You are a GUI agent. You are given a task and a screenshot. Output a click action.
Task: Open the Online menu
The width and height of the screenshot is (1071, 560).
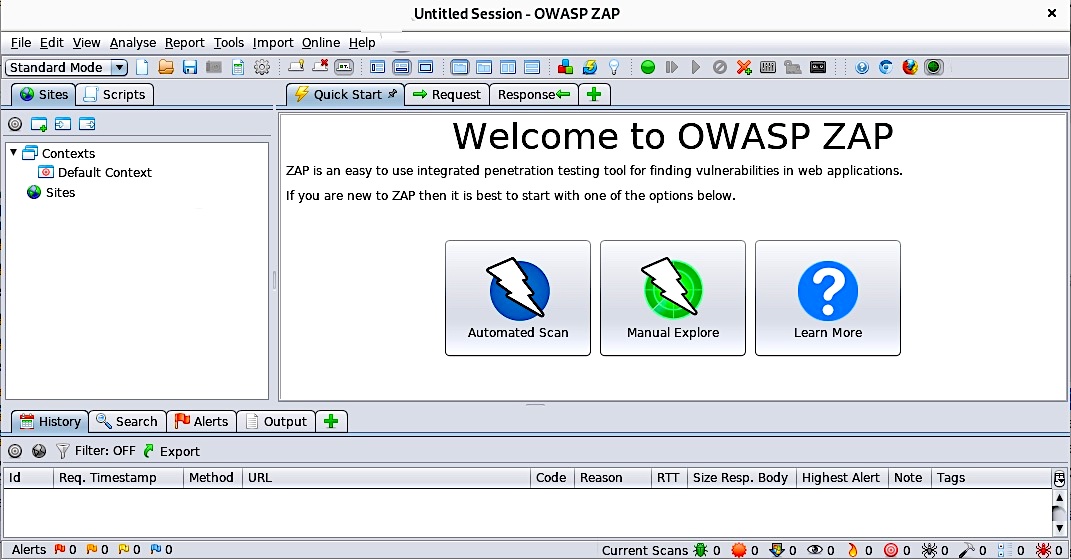point(320,42)
